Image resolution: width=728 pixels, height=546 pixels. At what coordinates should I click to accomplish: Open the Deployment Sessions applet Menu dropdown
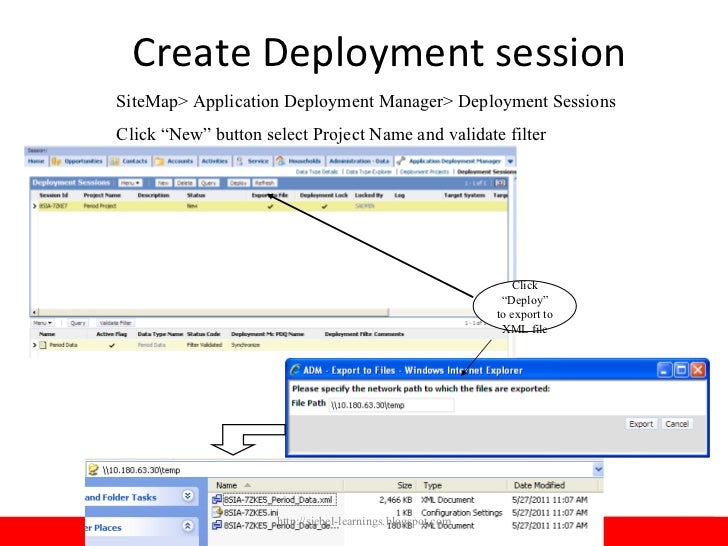[x=130, y=183]
